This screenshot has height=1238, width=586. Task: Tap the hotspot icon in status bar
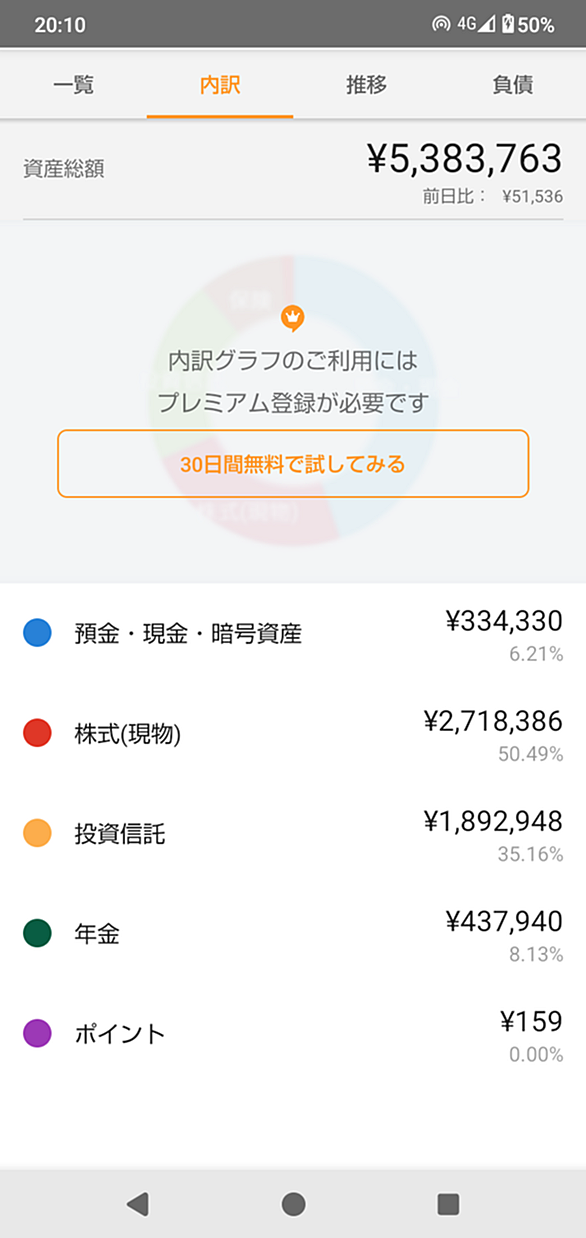pos(441,25)
